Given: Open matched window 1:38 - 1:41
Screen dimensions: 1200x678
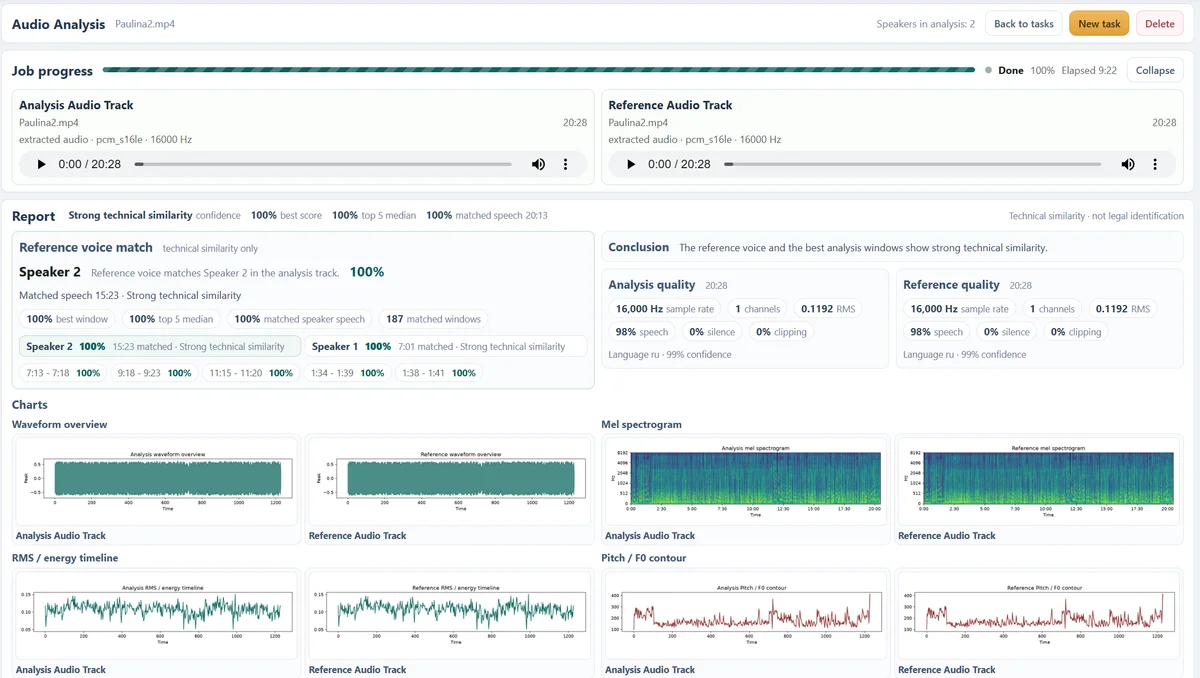Looking at the screenshot, I should pyautogui.click(x=438, y=373).
